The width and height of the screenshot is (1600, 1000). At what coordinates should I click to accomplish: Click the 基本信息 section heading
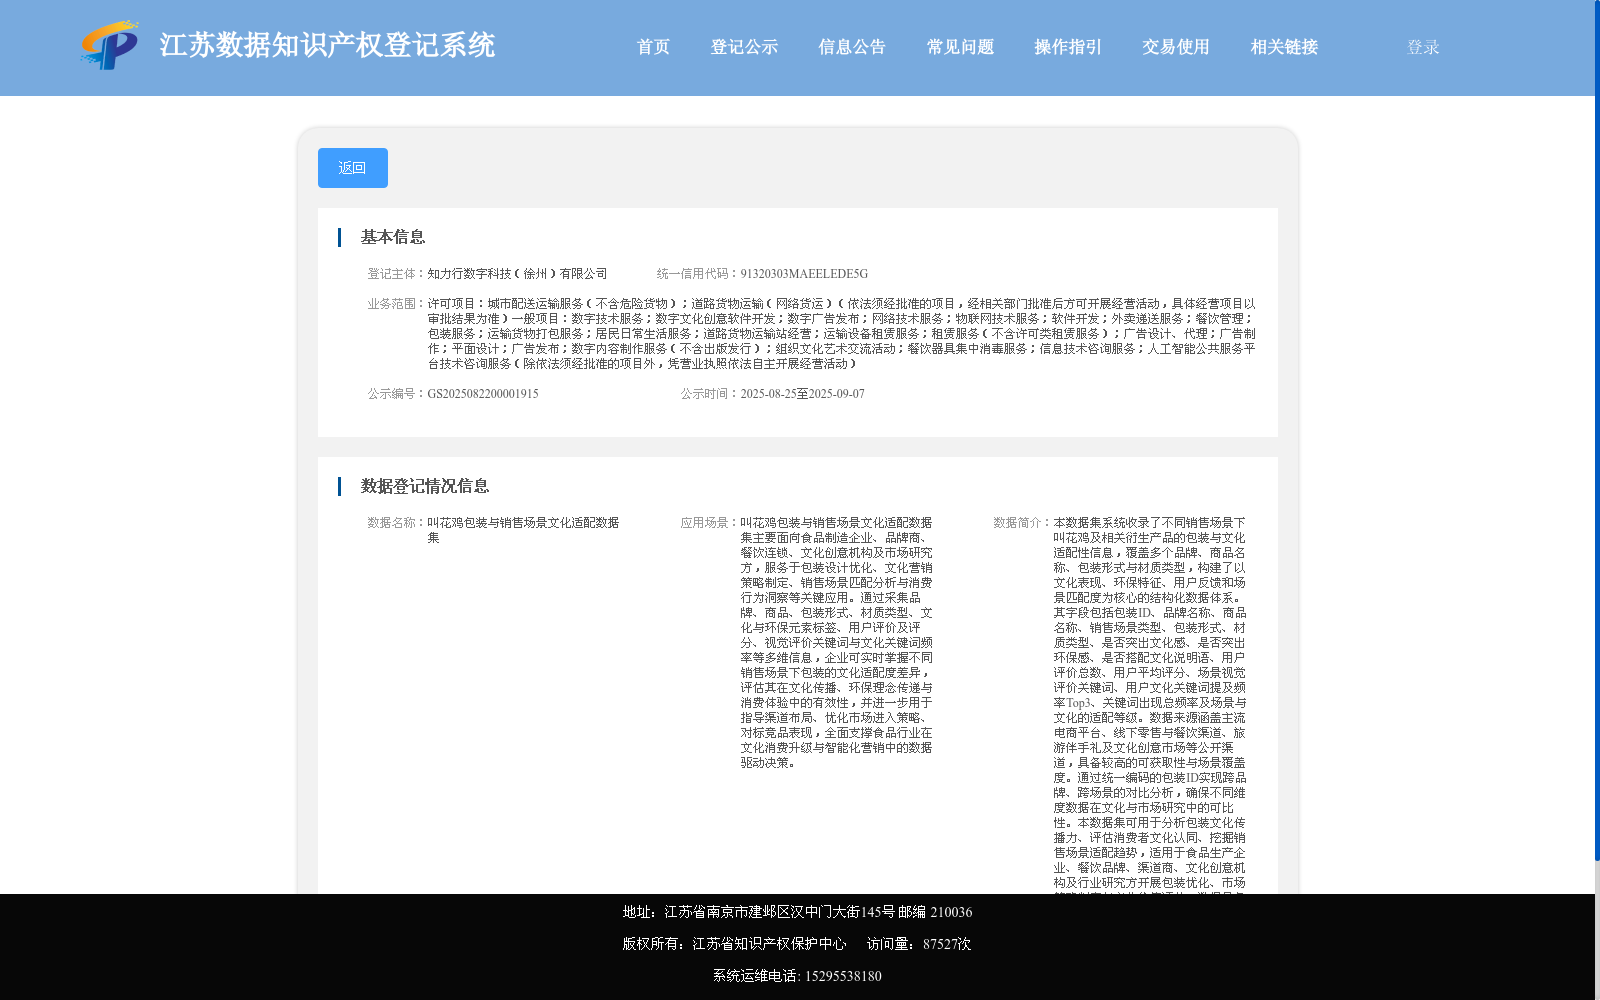(393, 237)
